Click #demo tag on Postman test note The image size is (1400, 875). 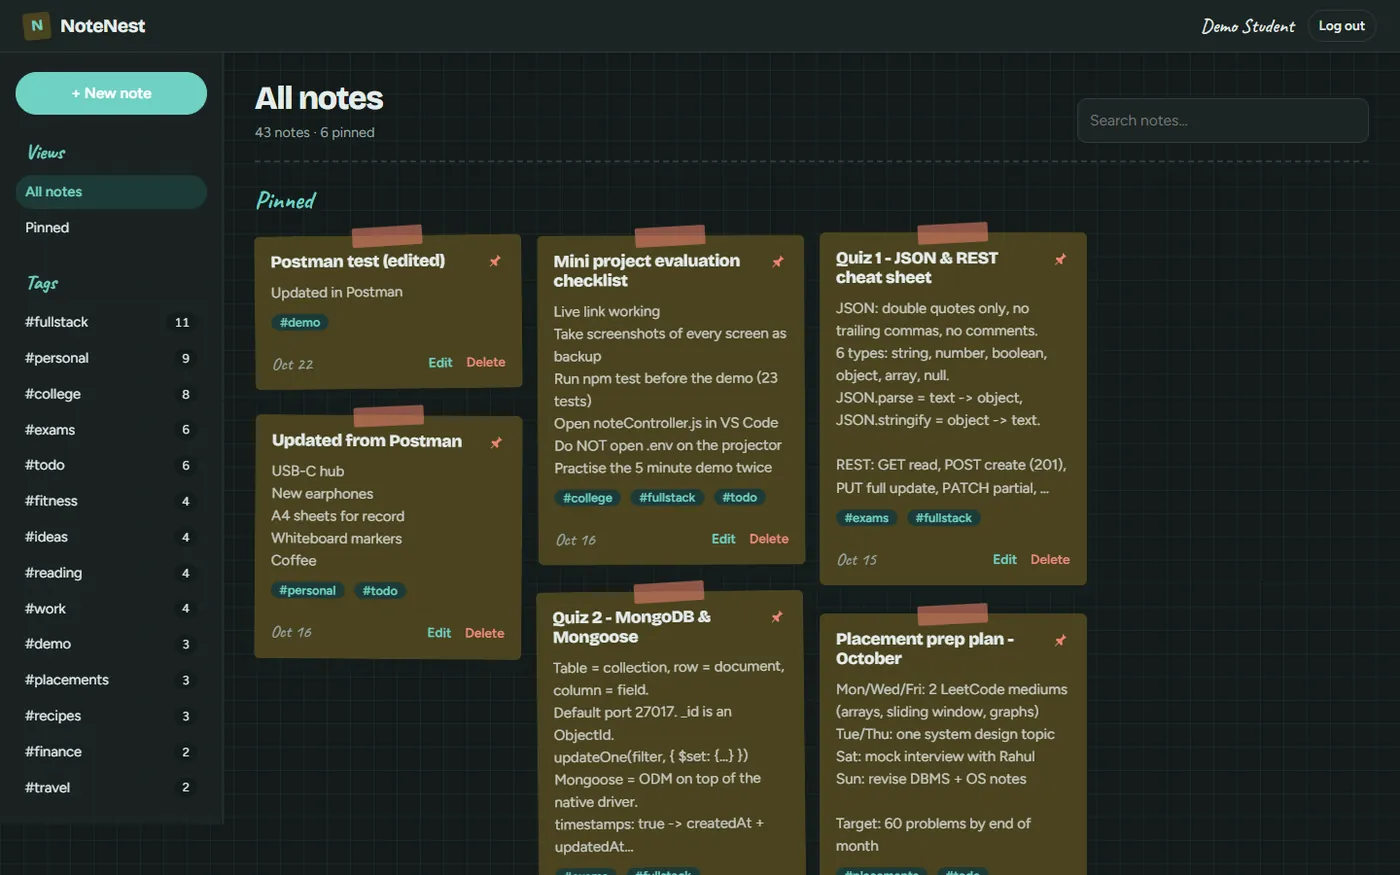pyautogui.click(x=300, y=323)
